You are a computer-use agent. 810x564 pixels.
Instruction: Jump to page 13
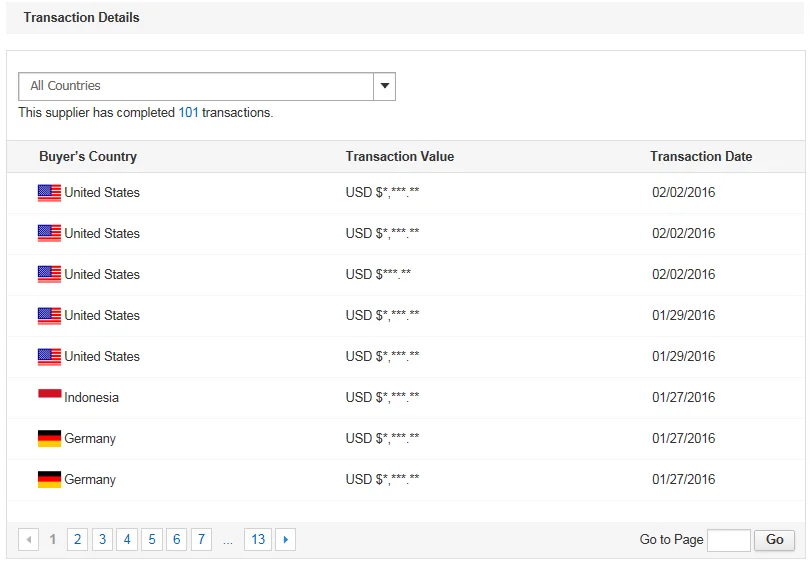click(258, 540)
